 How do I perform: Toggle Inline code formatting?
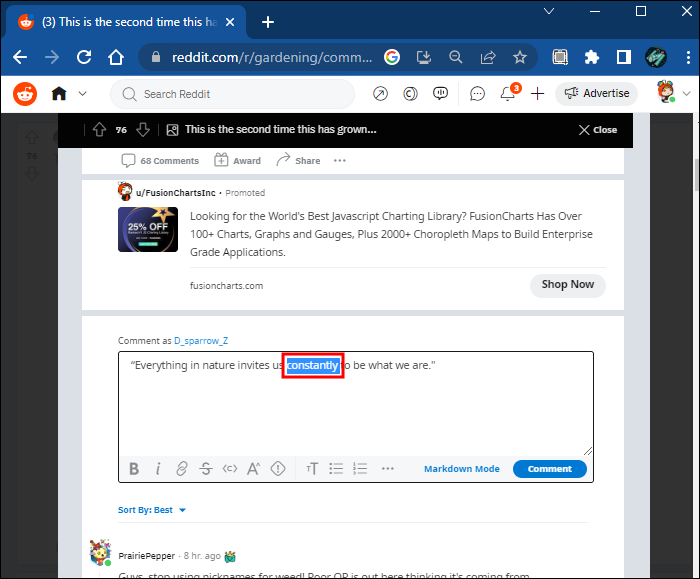[230, 468]
